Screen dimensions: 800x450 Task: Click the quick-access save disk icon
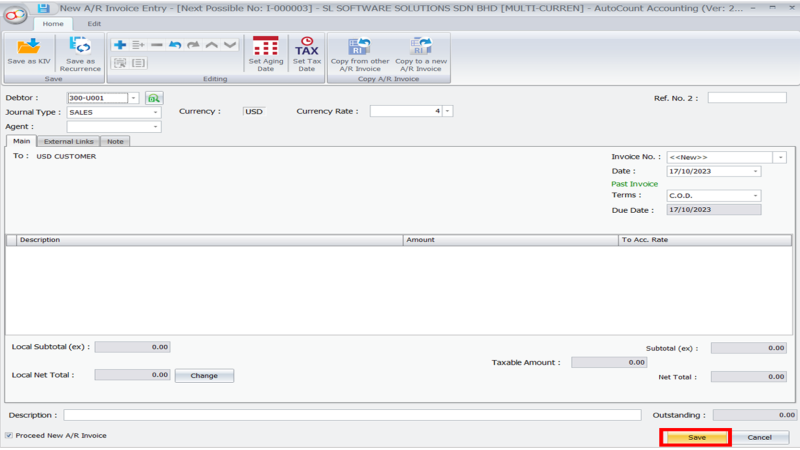44,8
